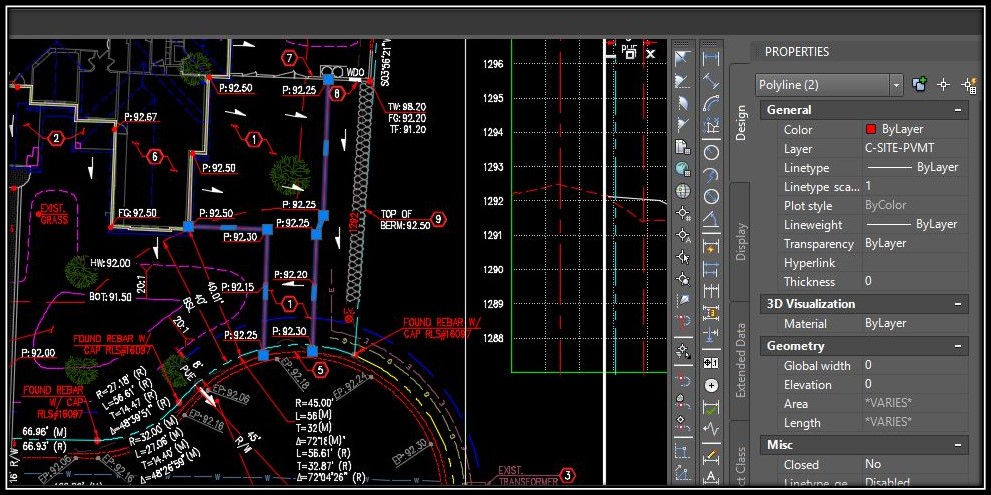The width and height of the screenshot is (991, 495).
Task: Select the Point Name transparent command
Action: coord(683,235)
